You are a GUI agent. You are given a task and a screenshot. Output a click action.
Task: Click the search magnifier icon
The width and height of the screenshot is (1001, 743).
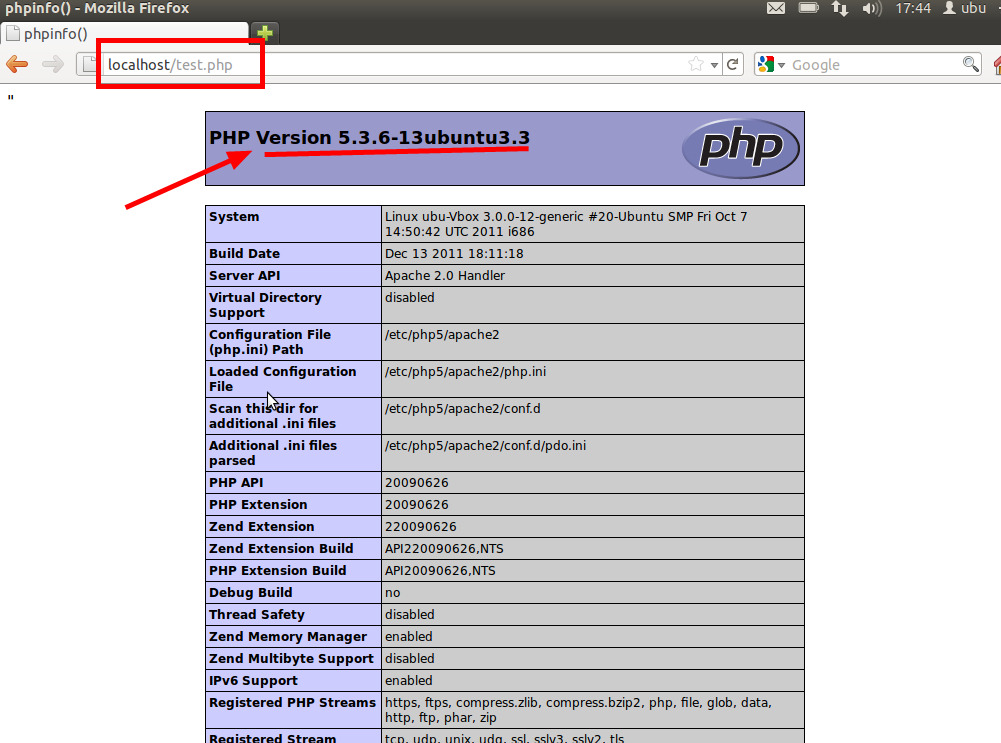pos(970,65)
